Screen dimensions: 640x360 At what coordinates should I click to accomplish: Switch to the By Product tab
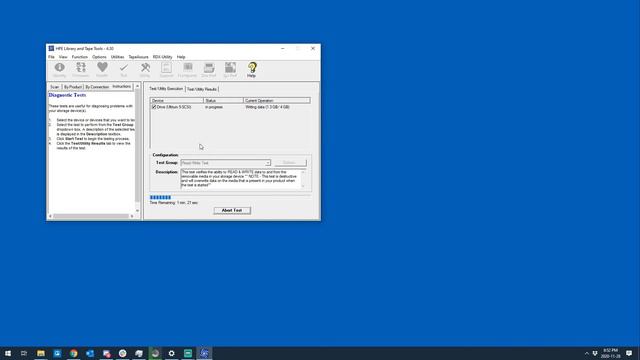(73, 87)
